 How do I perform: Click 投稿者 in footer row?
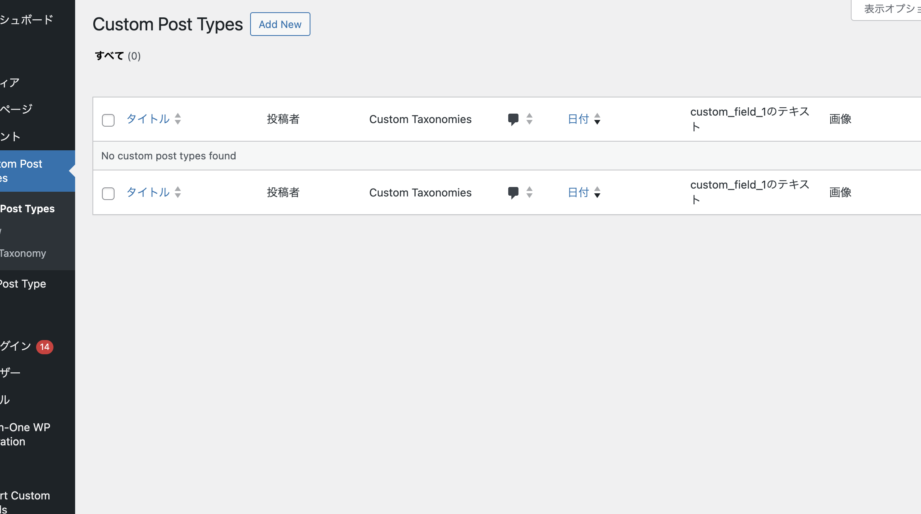(283, 193)
